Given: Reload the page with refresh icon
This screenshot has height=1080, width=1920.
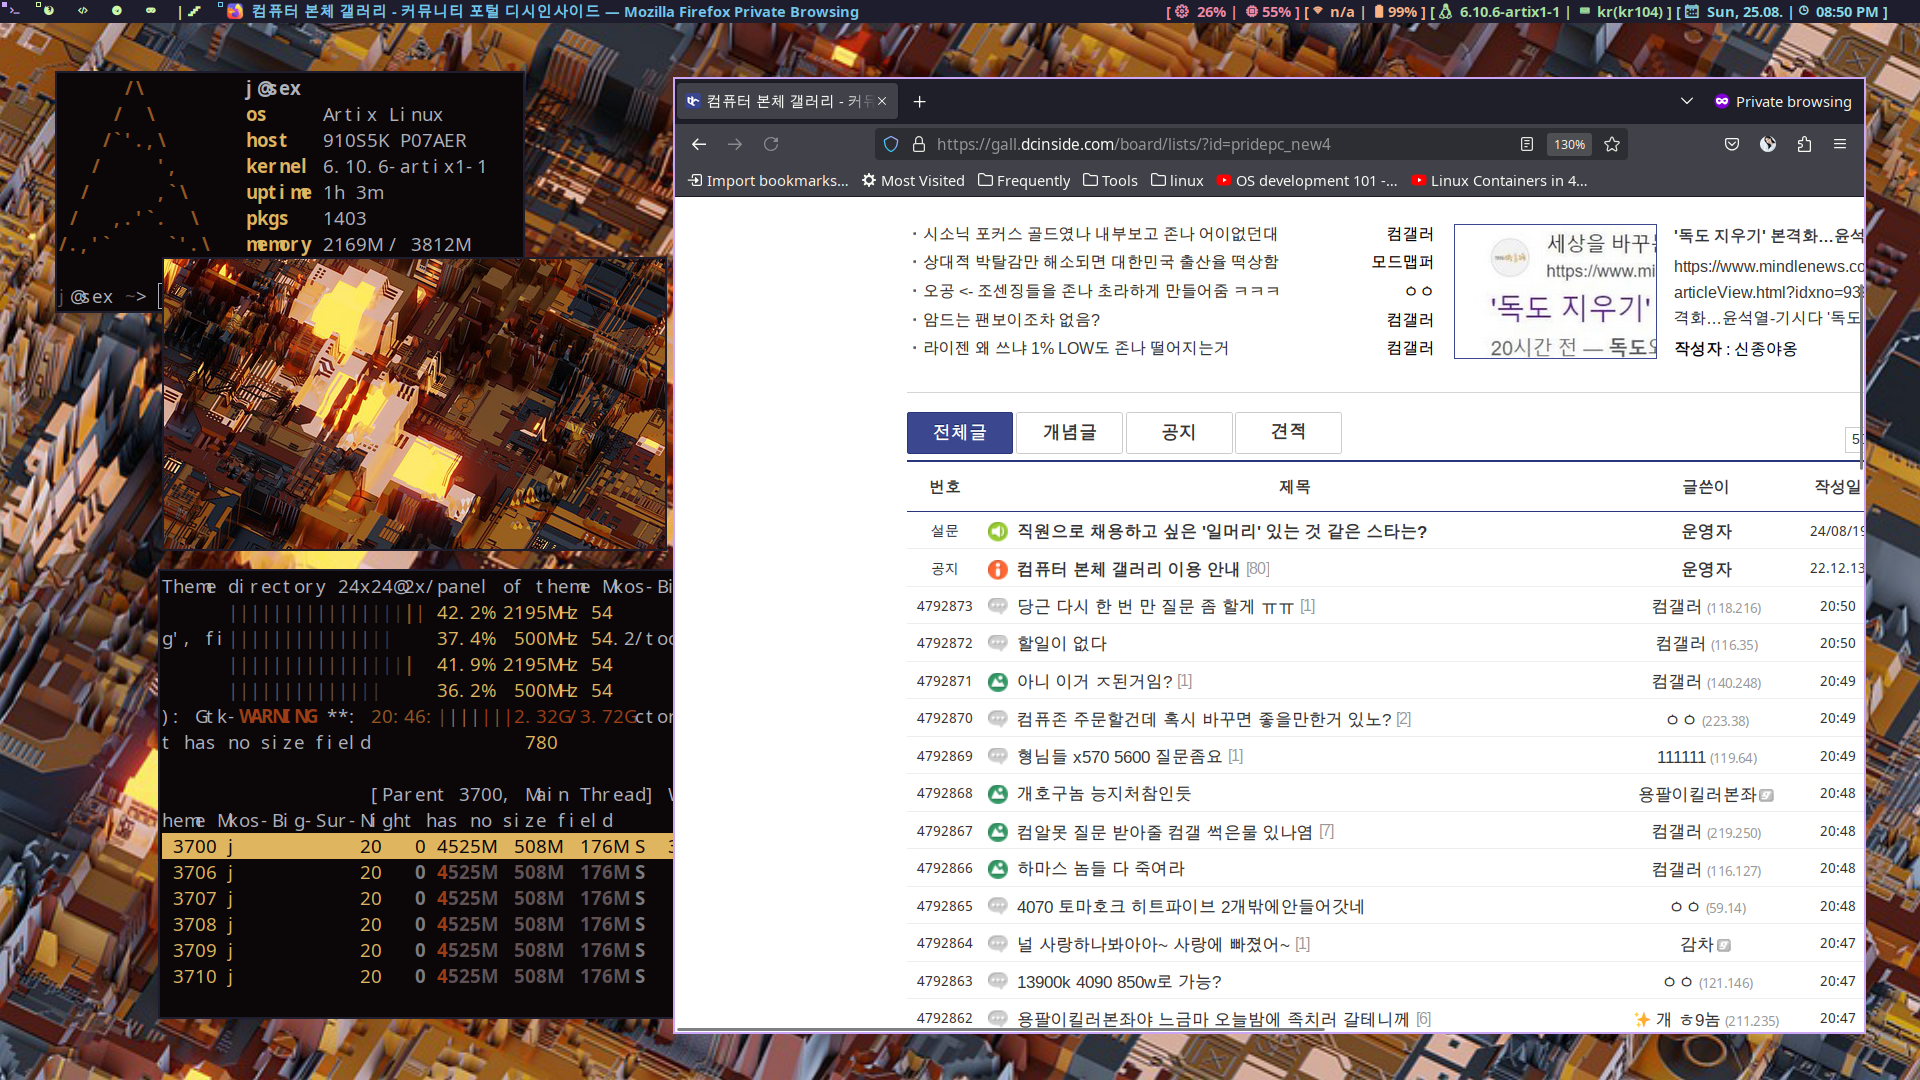Looking at the screenshot, I should [771, 144].
